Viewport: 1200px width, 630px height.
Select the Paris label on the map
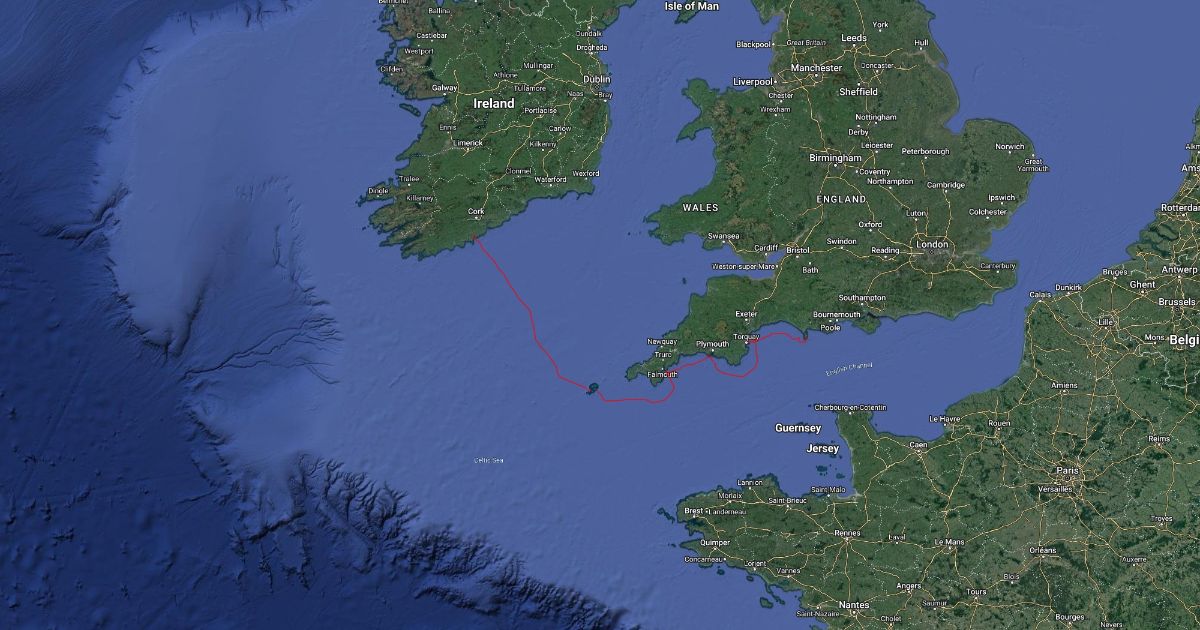tap(1068, 469)
